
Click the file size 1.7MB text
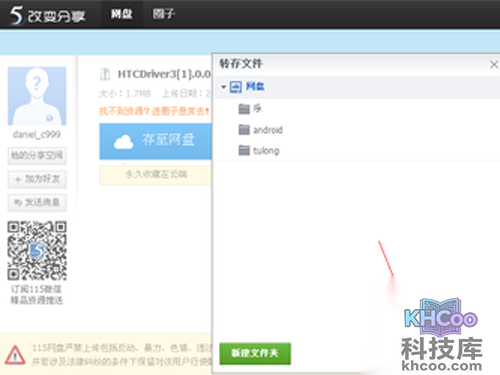(x=125, y=94)
